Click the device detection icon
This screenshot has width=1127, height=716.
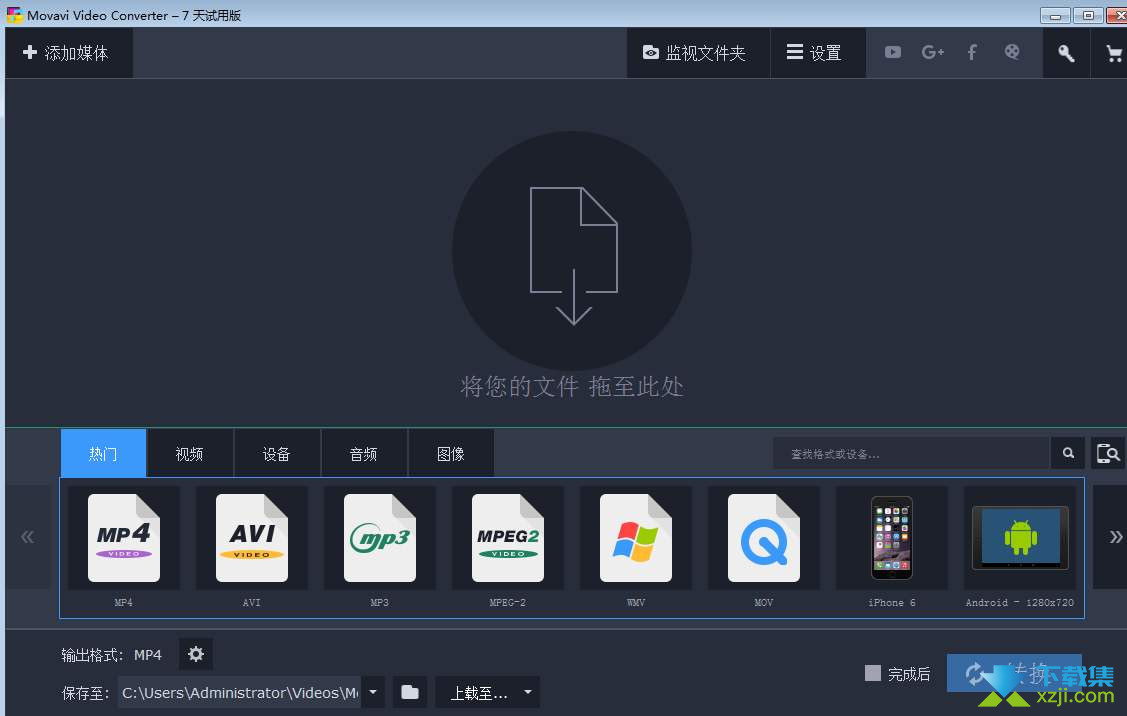(x=1108, y=453)
